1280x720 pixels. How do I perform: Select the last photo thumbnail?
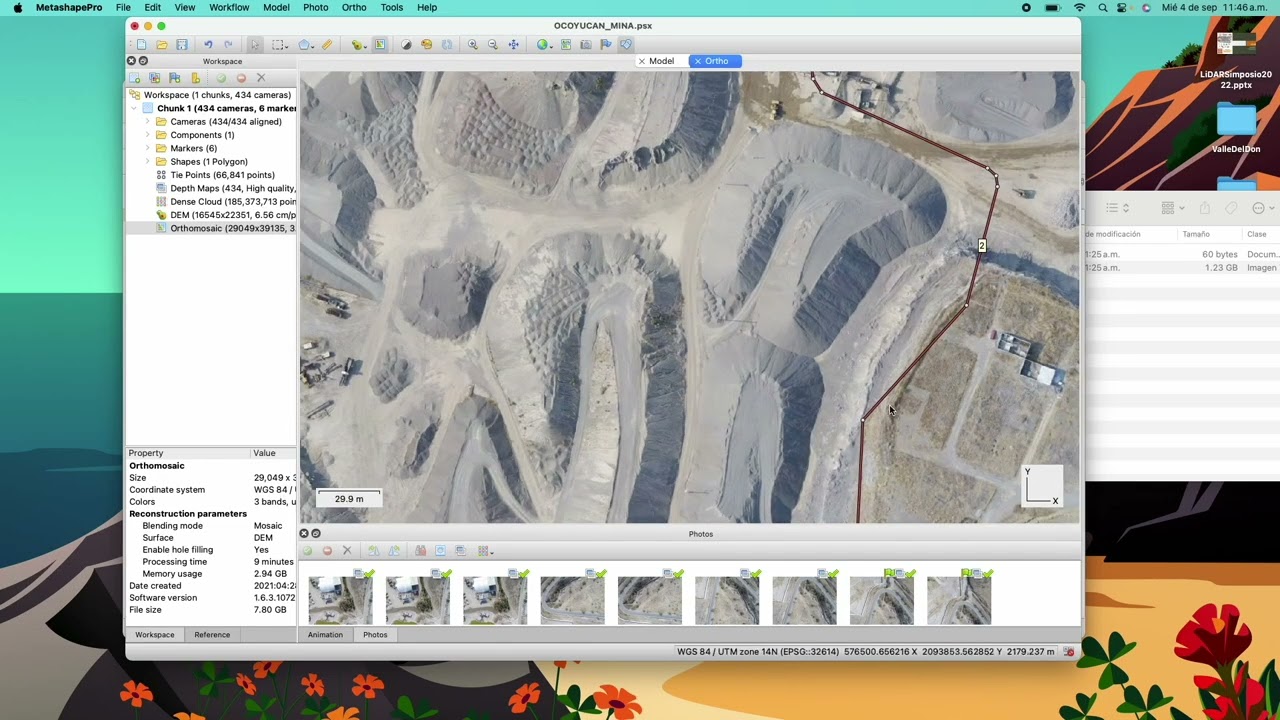pos(959,600)
